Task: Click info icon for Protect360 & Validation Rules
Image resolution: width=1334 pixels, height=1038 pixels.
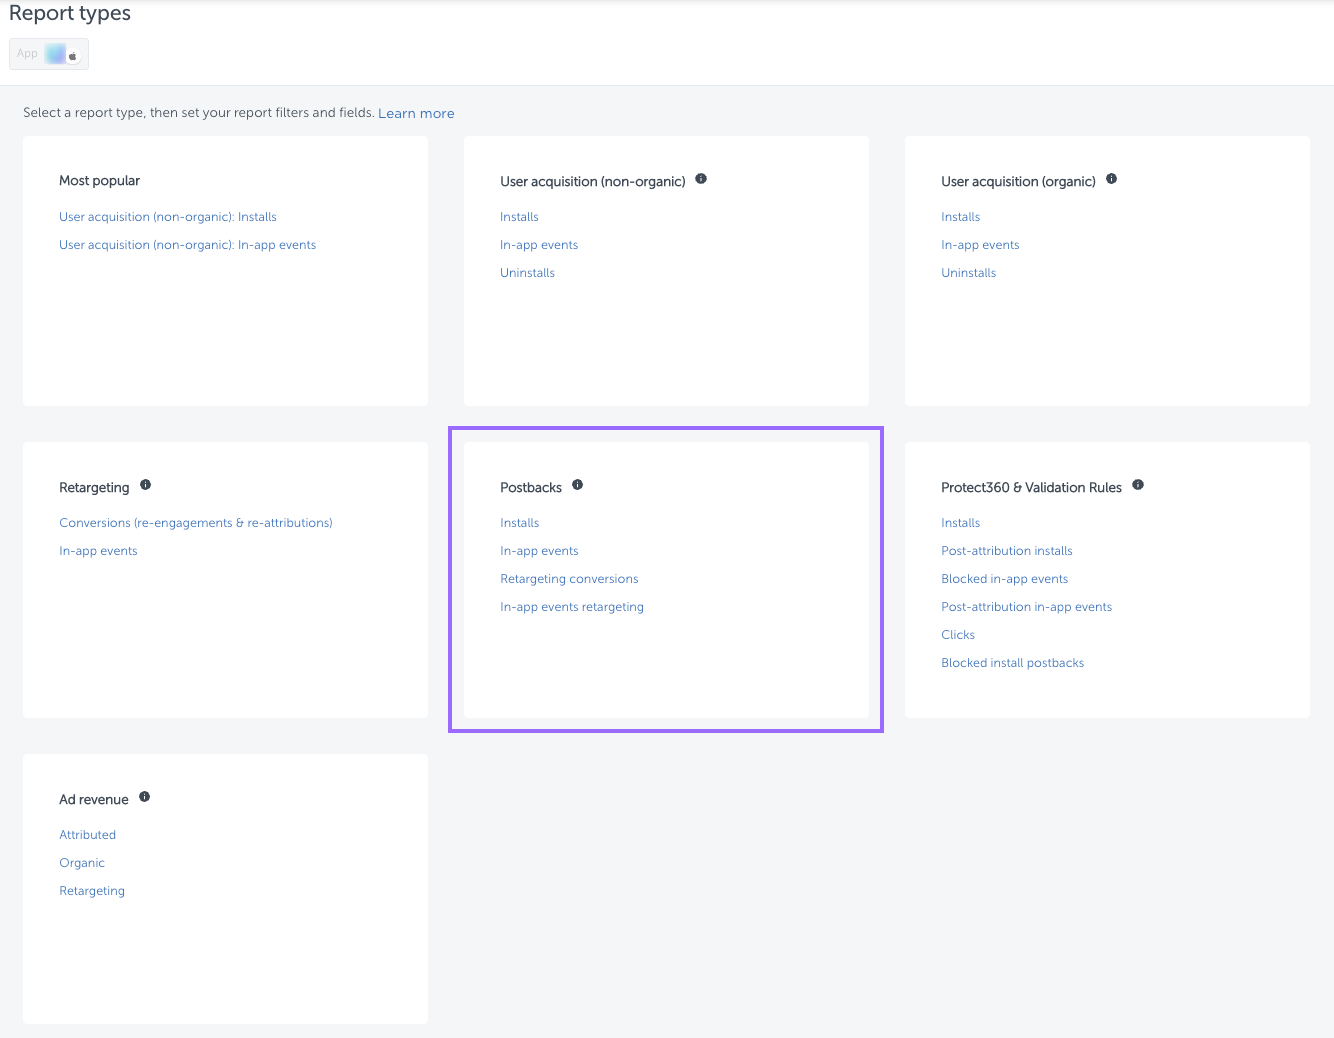Action: click(1137, 485)
